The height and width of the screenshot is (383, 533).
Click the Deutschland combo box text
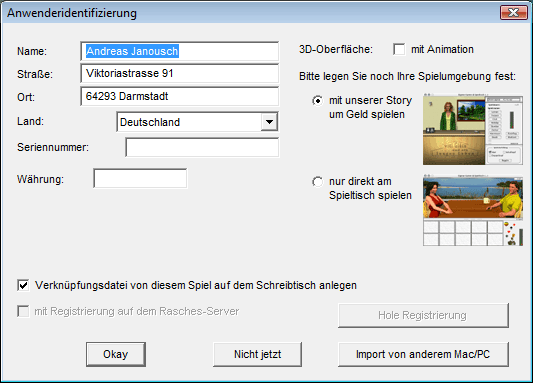click(150, 122)
